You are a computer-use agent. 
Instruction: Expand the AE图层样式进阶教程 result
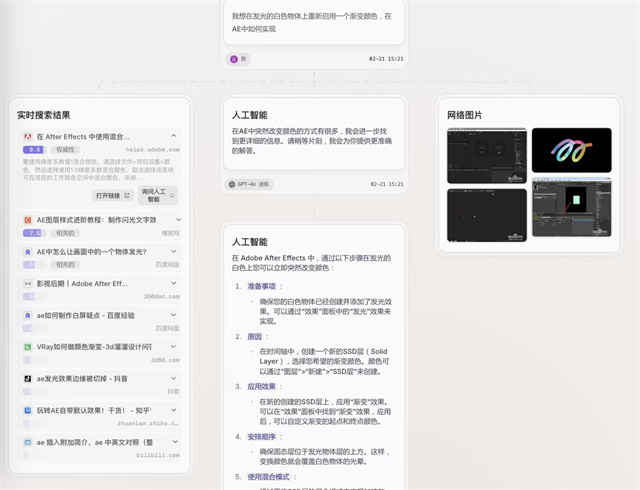[x=178, y=219]
